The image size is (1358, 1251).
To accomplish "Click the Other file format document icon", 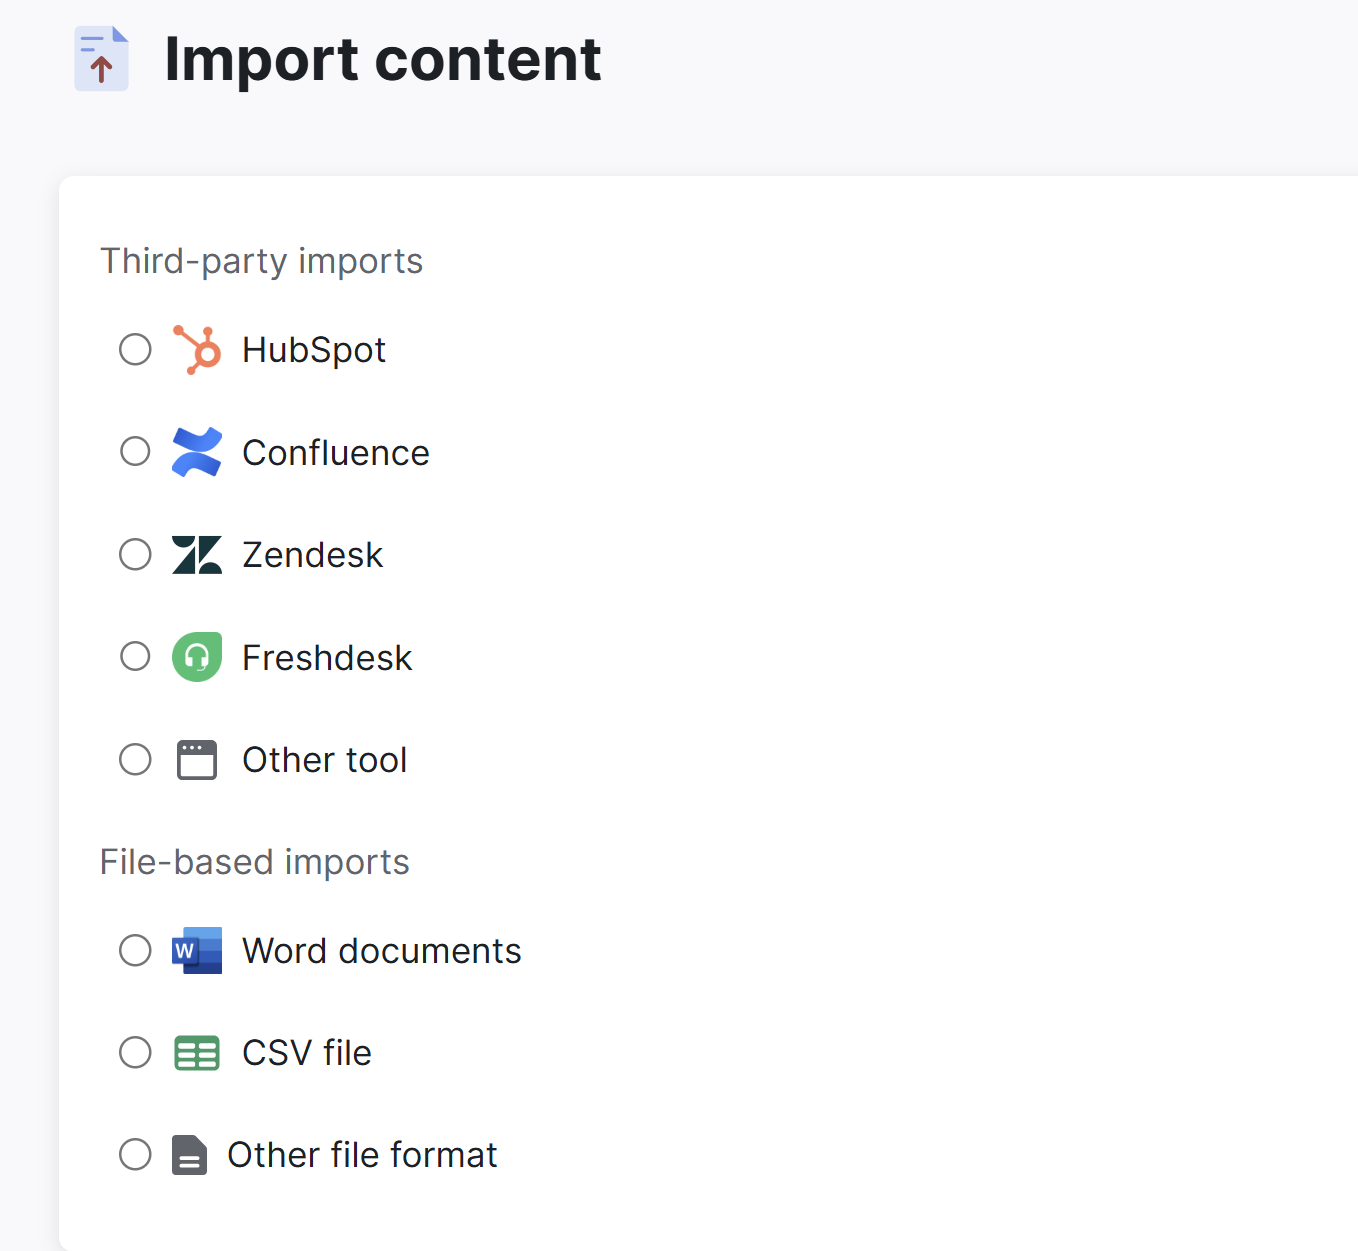I will (189, 1155).
